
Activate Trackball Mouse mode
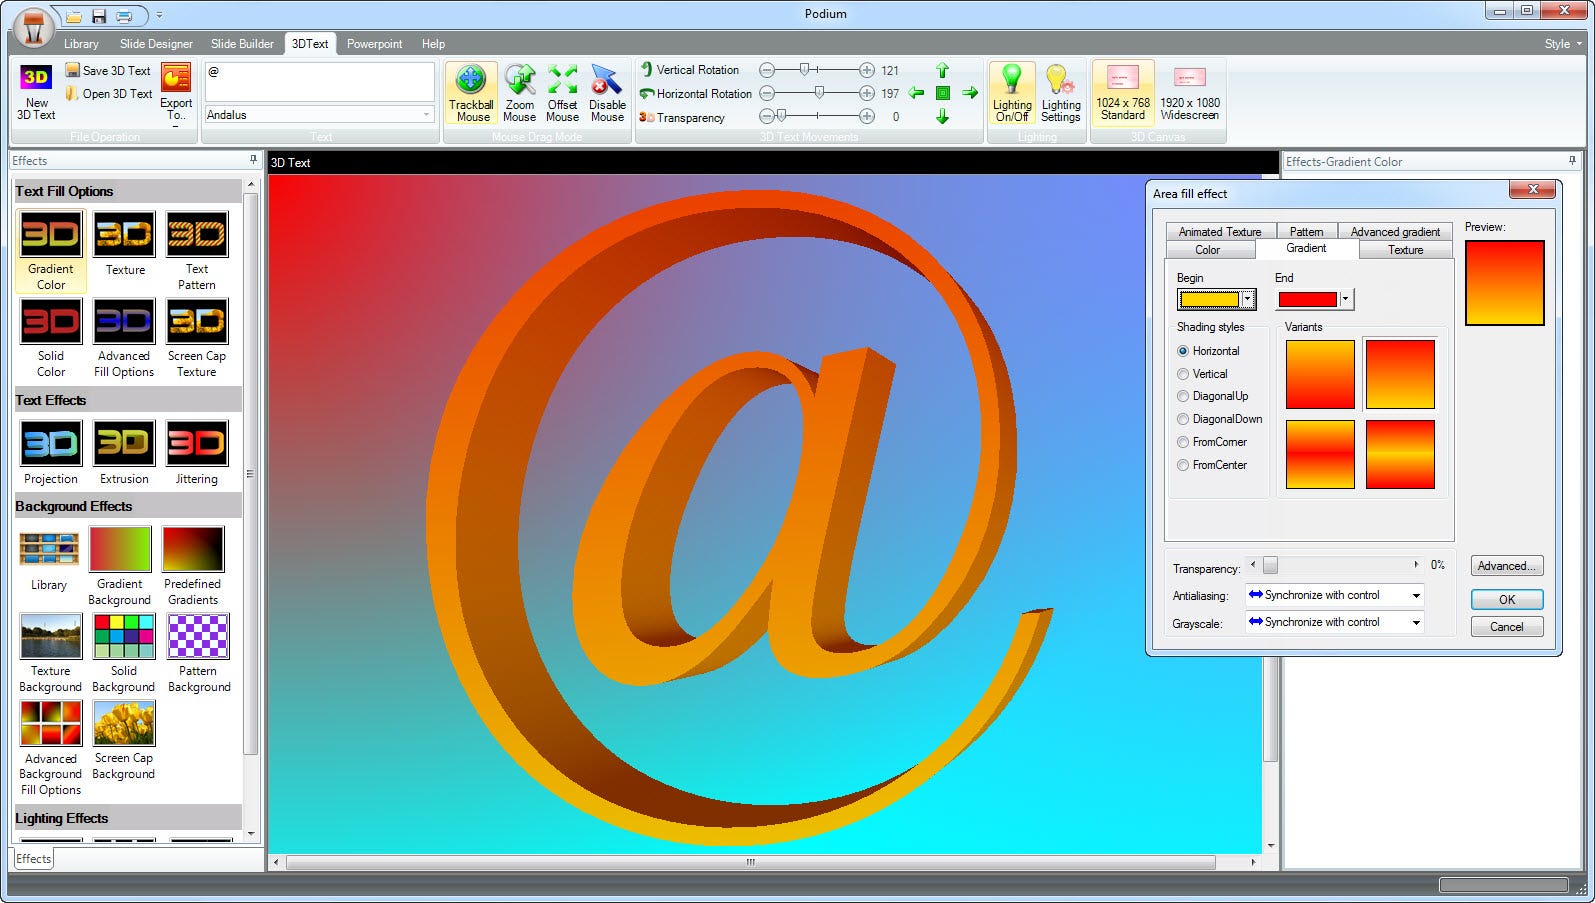[471, 93]
